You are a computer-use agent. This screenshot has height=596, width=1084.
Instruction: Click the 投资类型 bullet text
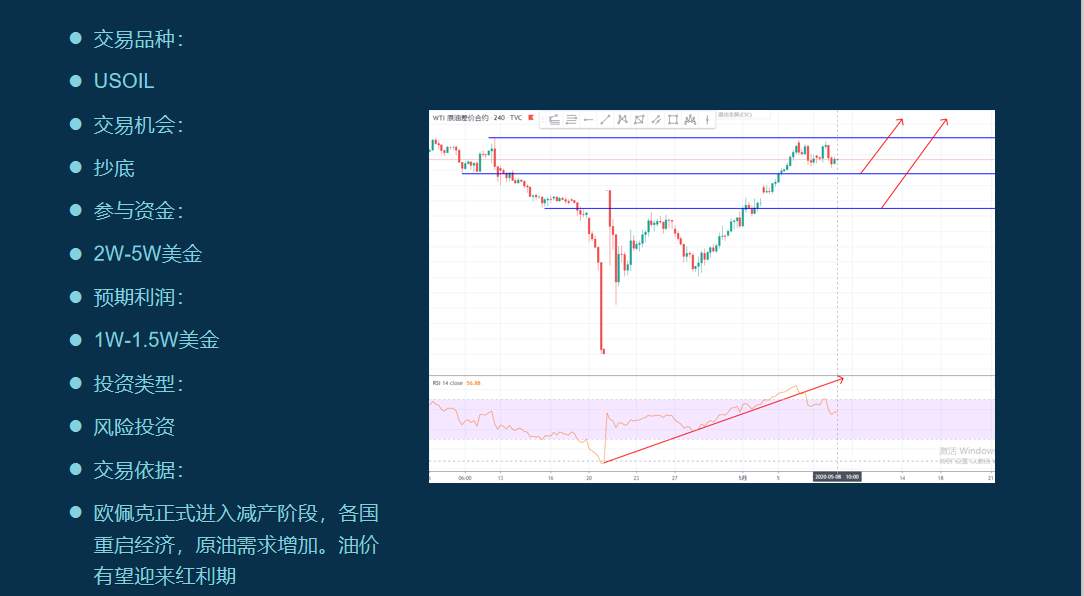pyautogui.click(x=138, y=384)
